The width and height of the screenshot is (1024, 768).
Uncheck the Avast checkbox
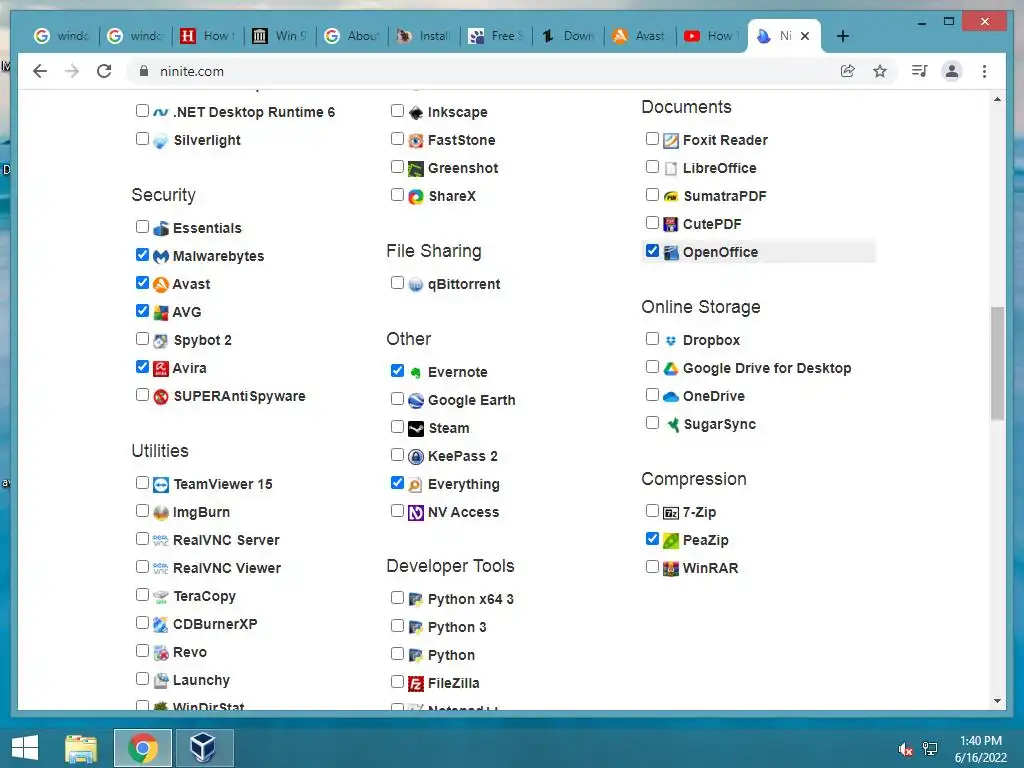(142, 283)
